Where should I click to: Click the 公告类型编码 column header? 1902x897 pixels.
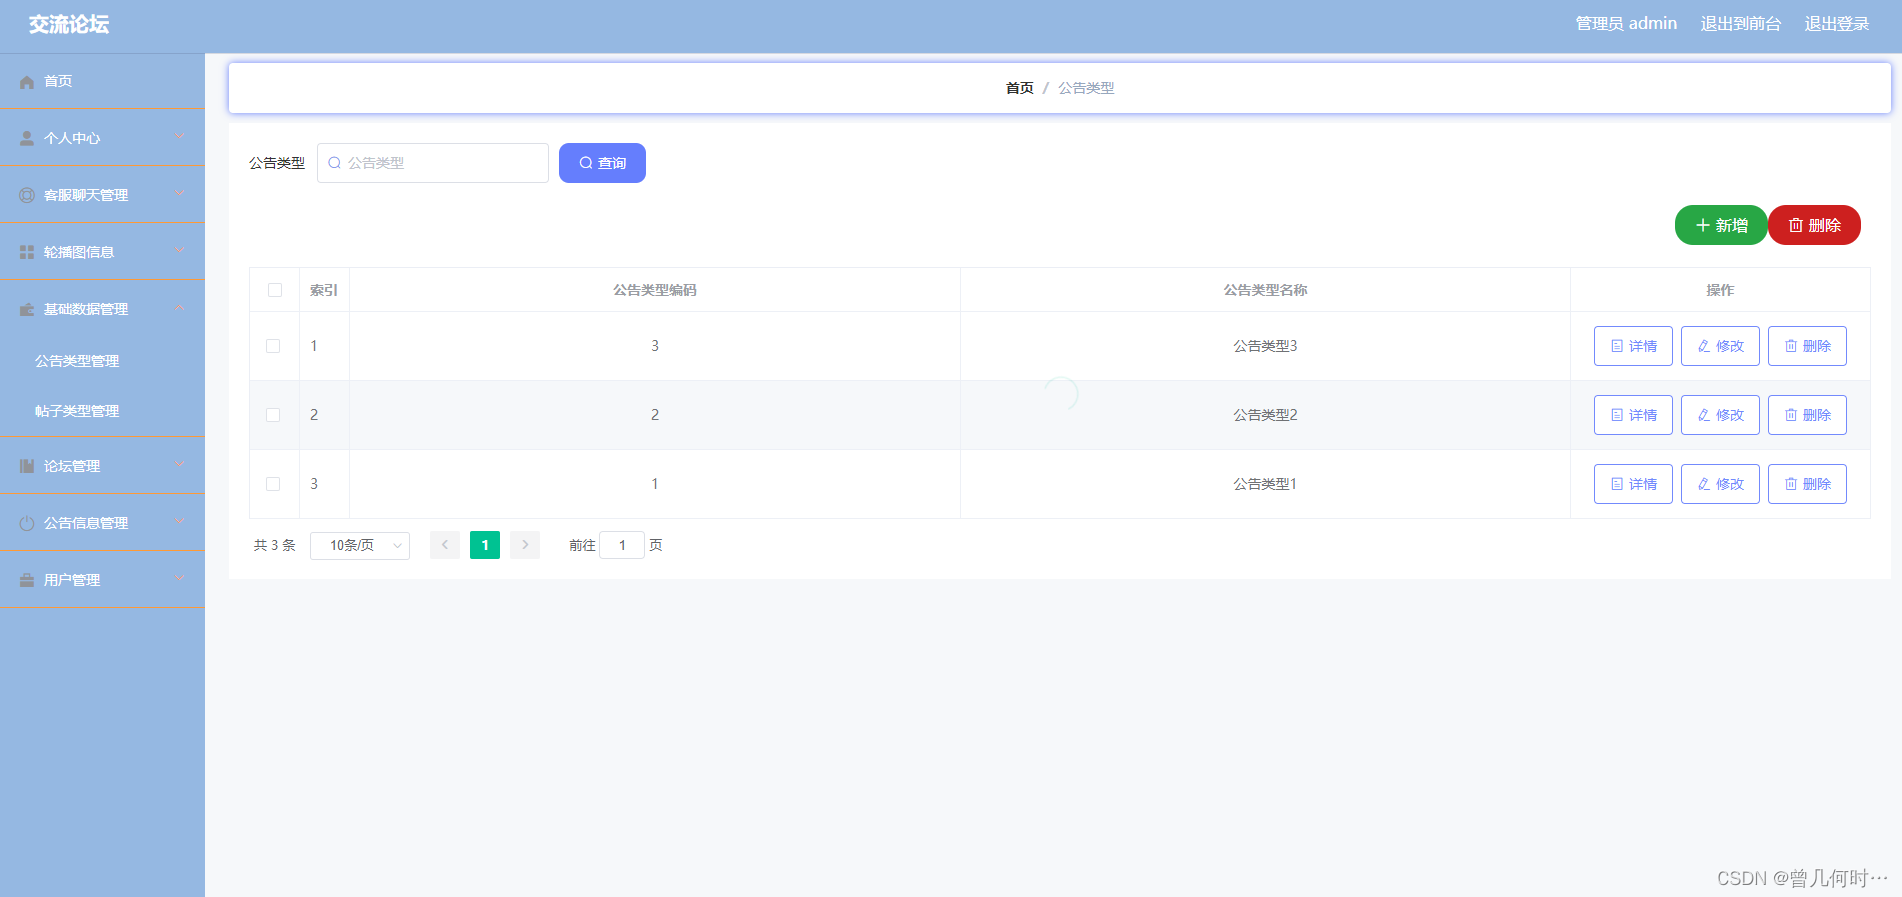pos(655,290)
